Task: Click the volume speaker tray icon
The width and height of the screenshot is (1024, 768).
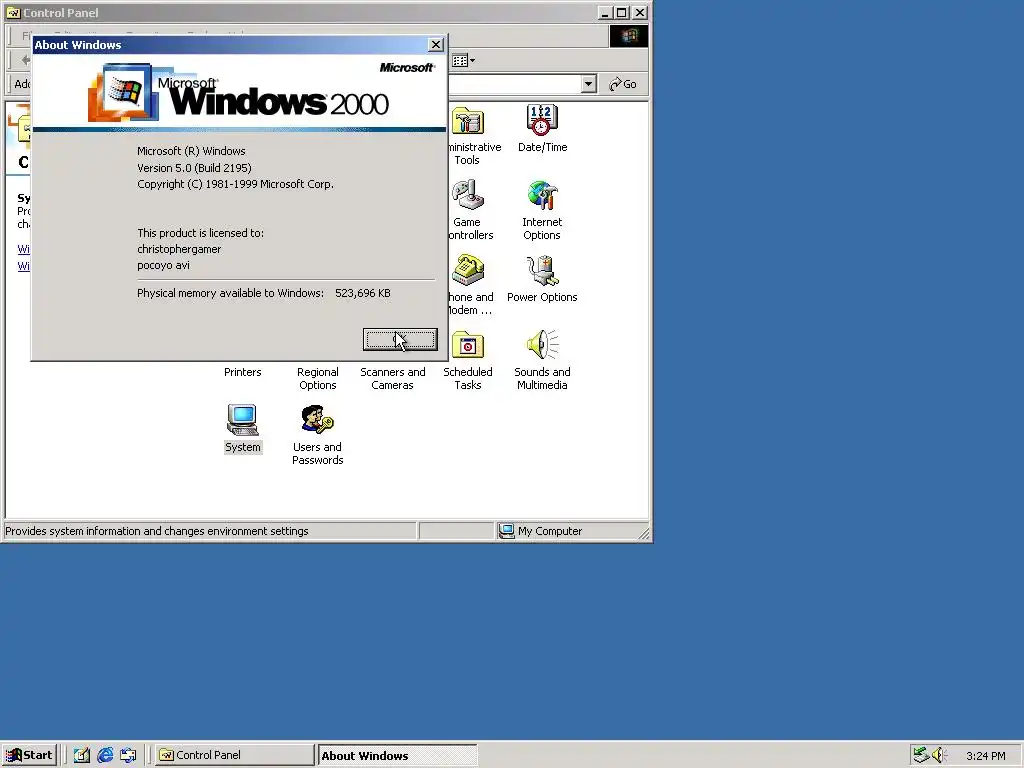Action: (938, 755)
